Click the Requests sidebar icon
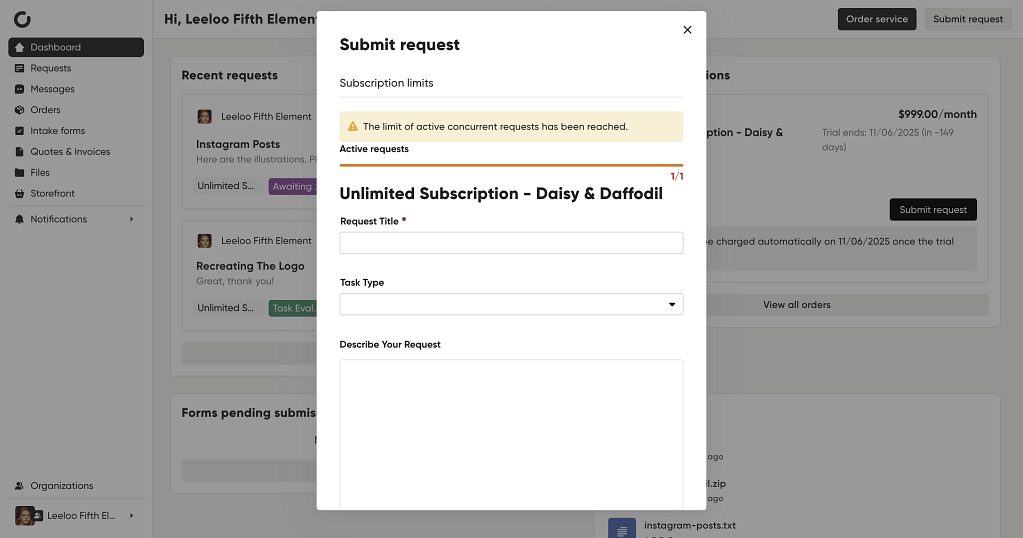Image resolution: width=1023 pixels, height=538 pixels. pyautogui.click(x=20, y=68)
